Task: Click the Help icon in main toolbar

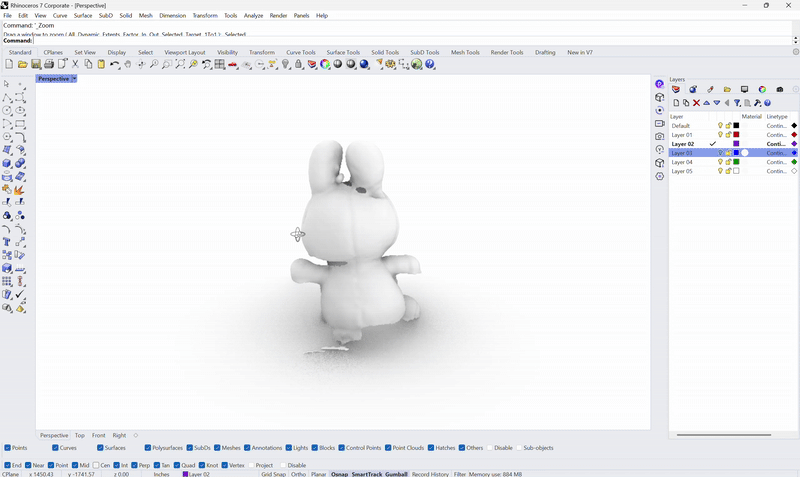Action: click(430, 64)
